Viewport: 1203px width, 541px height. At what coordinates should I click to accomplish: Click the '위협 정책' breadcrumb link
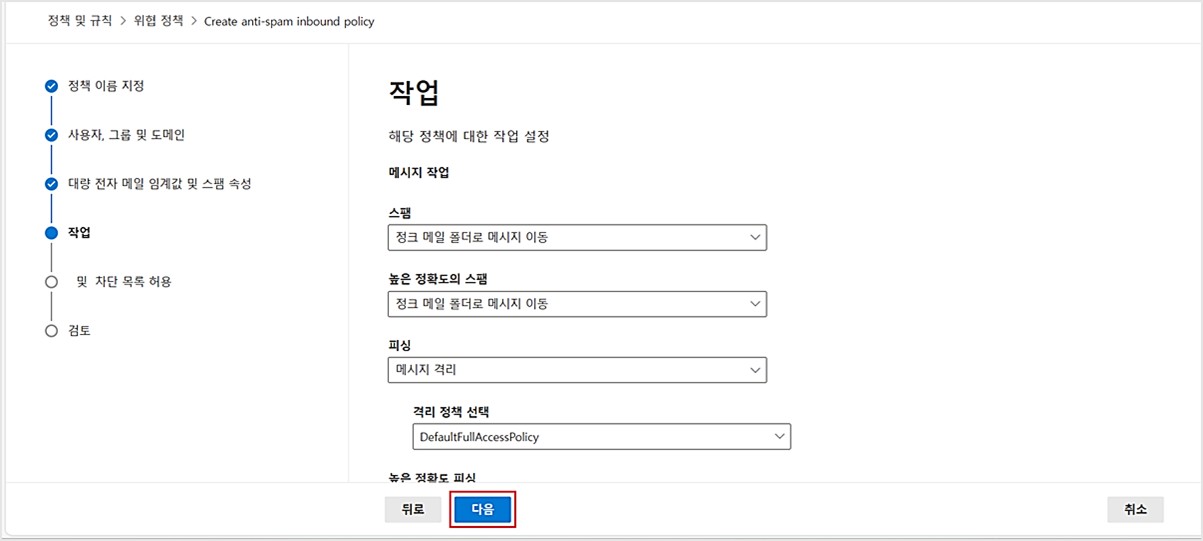[159, 21]
